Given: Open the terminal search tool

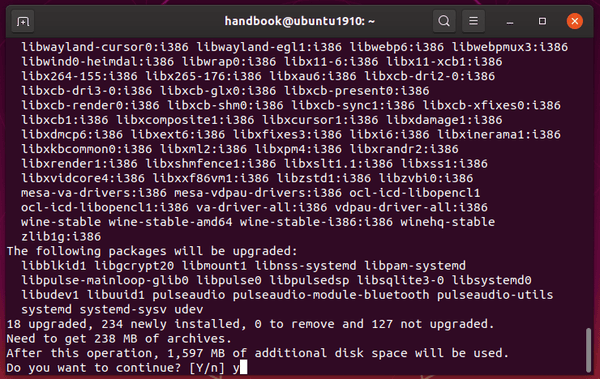Looking at the screenshot, I should (444, 21).
